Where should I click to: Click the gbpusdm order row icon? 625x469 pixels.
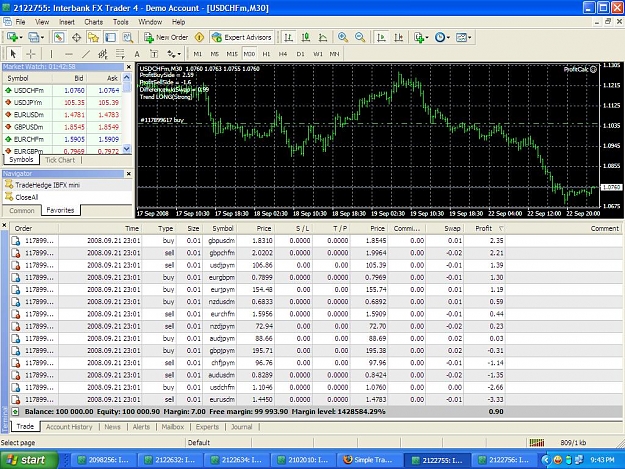coord(16,241)
